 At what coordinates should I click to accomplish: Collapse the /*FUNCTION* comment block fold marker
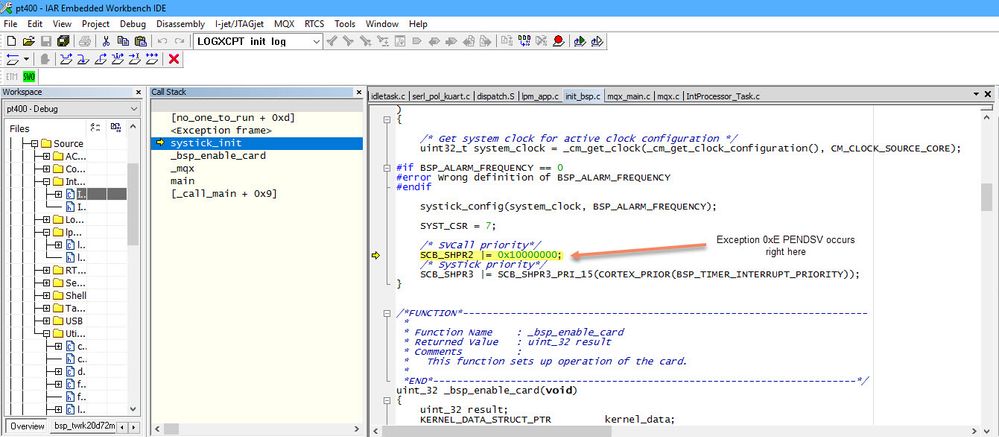(387, 313)
